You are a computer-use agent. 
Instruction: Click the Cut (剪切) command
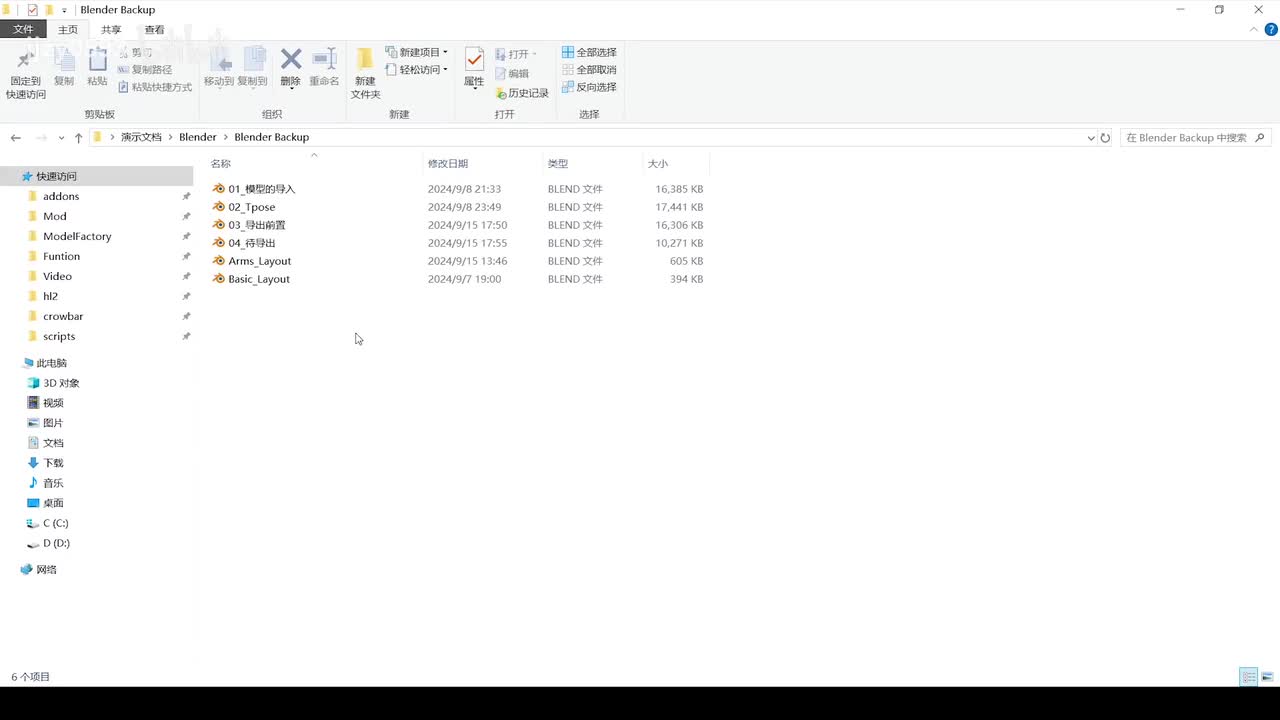point(135,52)
